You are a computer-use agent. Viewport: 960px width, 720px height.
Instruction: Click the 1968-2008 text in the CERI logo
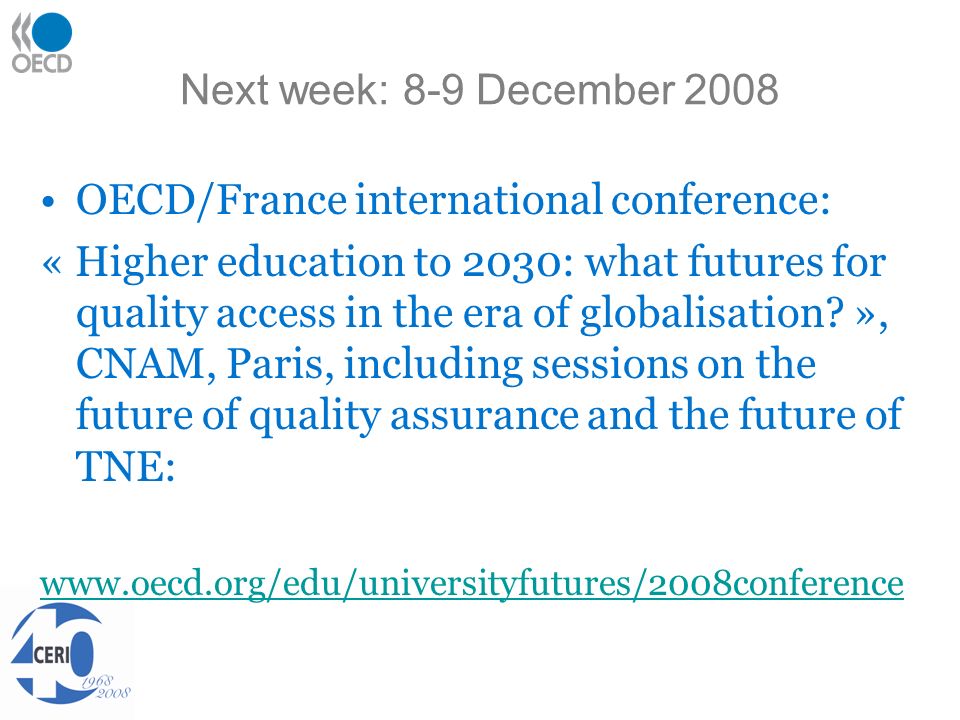click(106, 688)
